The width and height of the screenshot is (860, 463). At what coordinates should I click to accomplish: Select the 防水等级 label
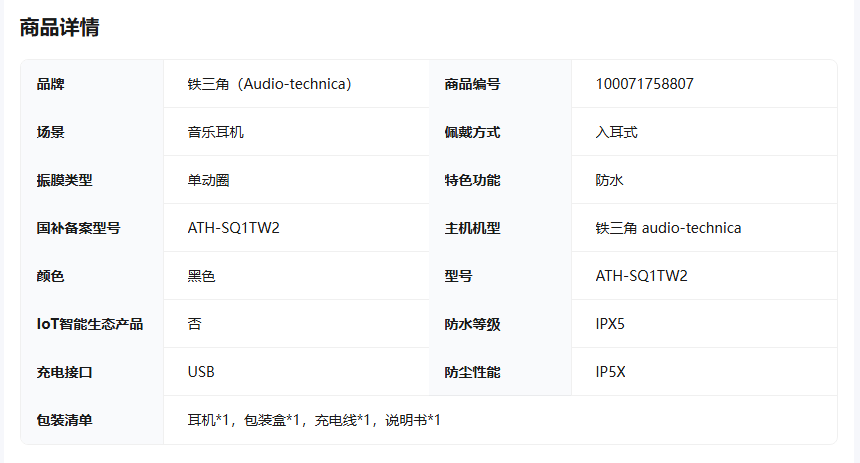pyautogui.click(x=472, y=324)
